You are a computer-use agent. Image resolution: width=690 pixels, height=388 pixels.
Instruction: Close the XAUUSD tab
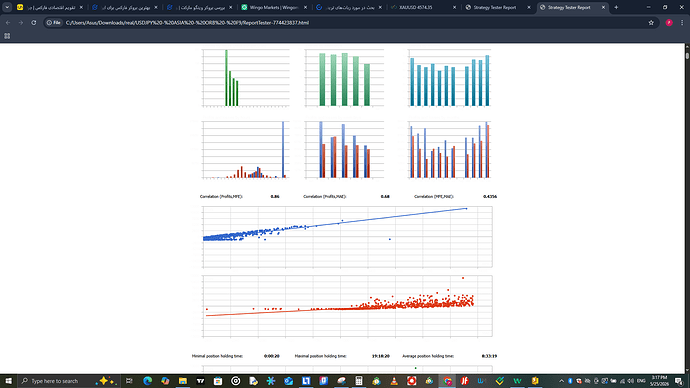point(455,7)
